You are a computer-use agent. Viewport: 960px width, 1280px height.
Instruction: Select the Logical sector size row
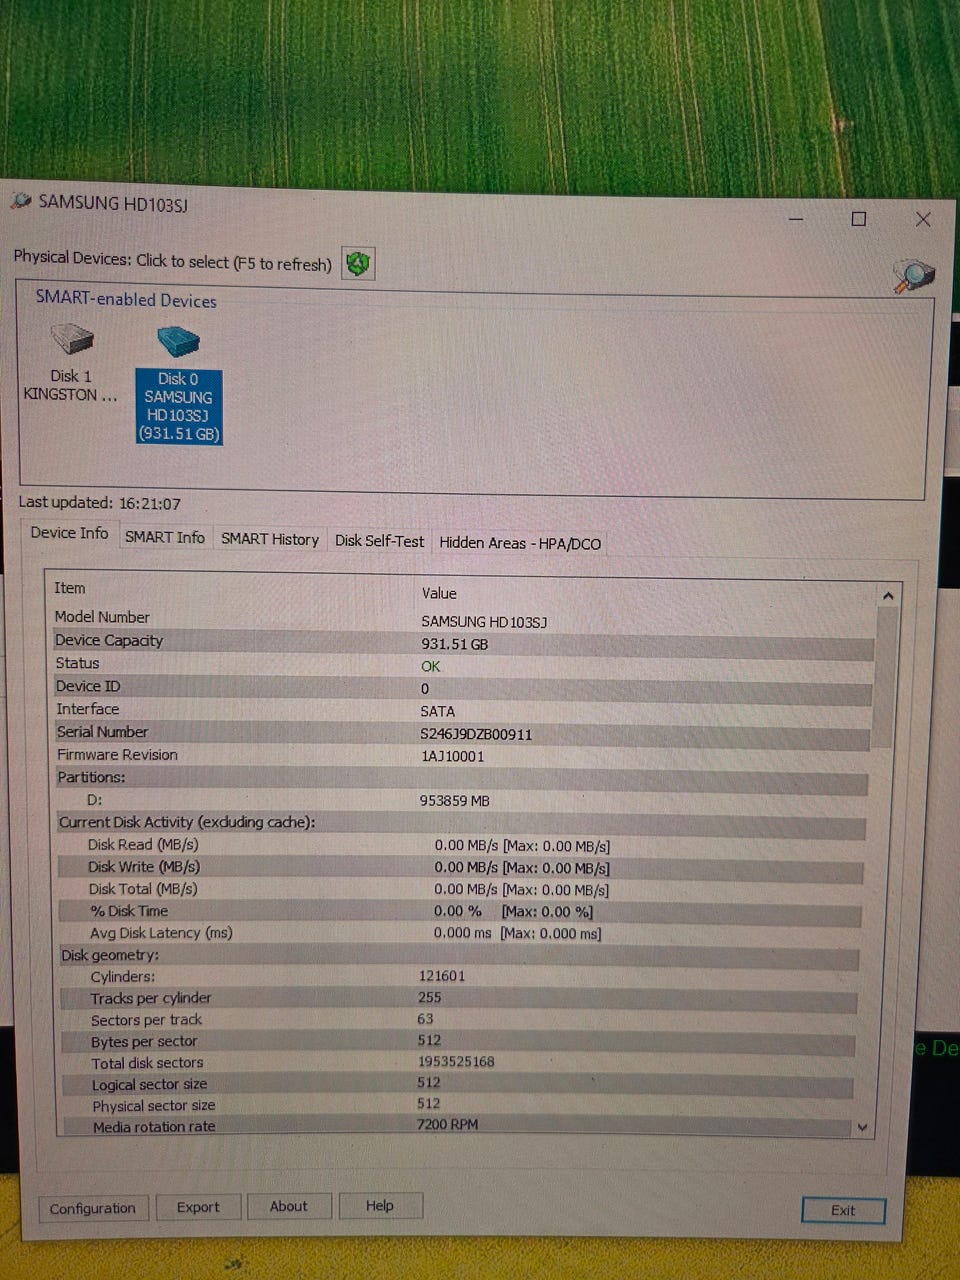coord(457,1084)
